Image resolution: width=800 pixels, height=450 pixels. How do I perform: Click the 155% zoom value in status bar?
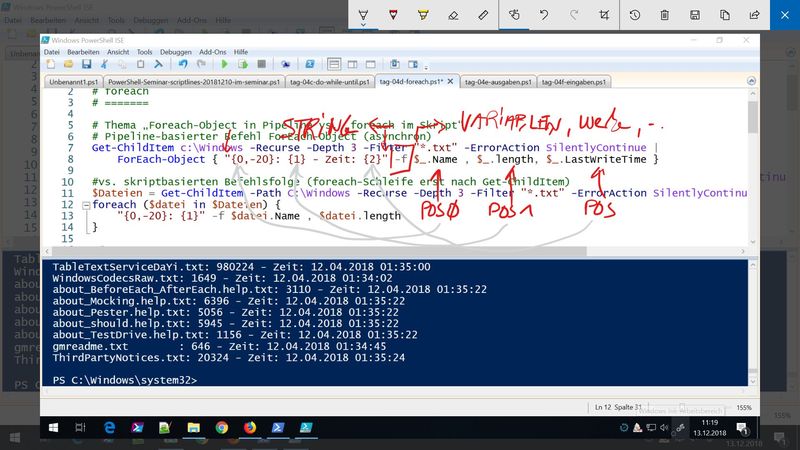tap(744, 407)
